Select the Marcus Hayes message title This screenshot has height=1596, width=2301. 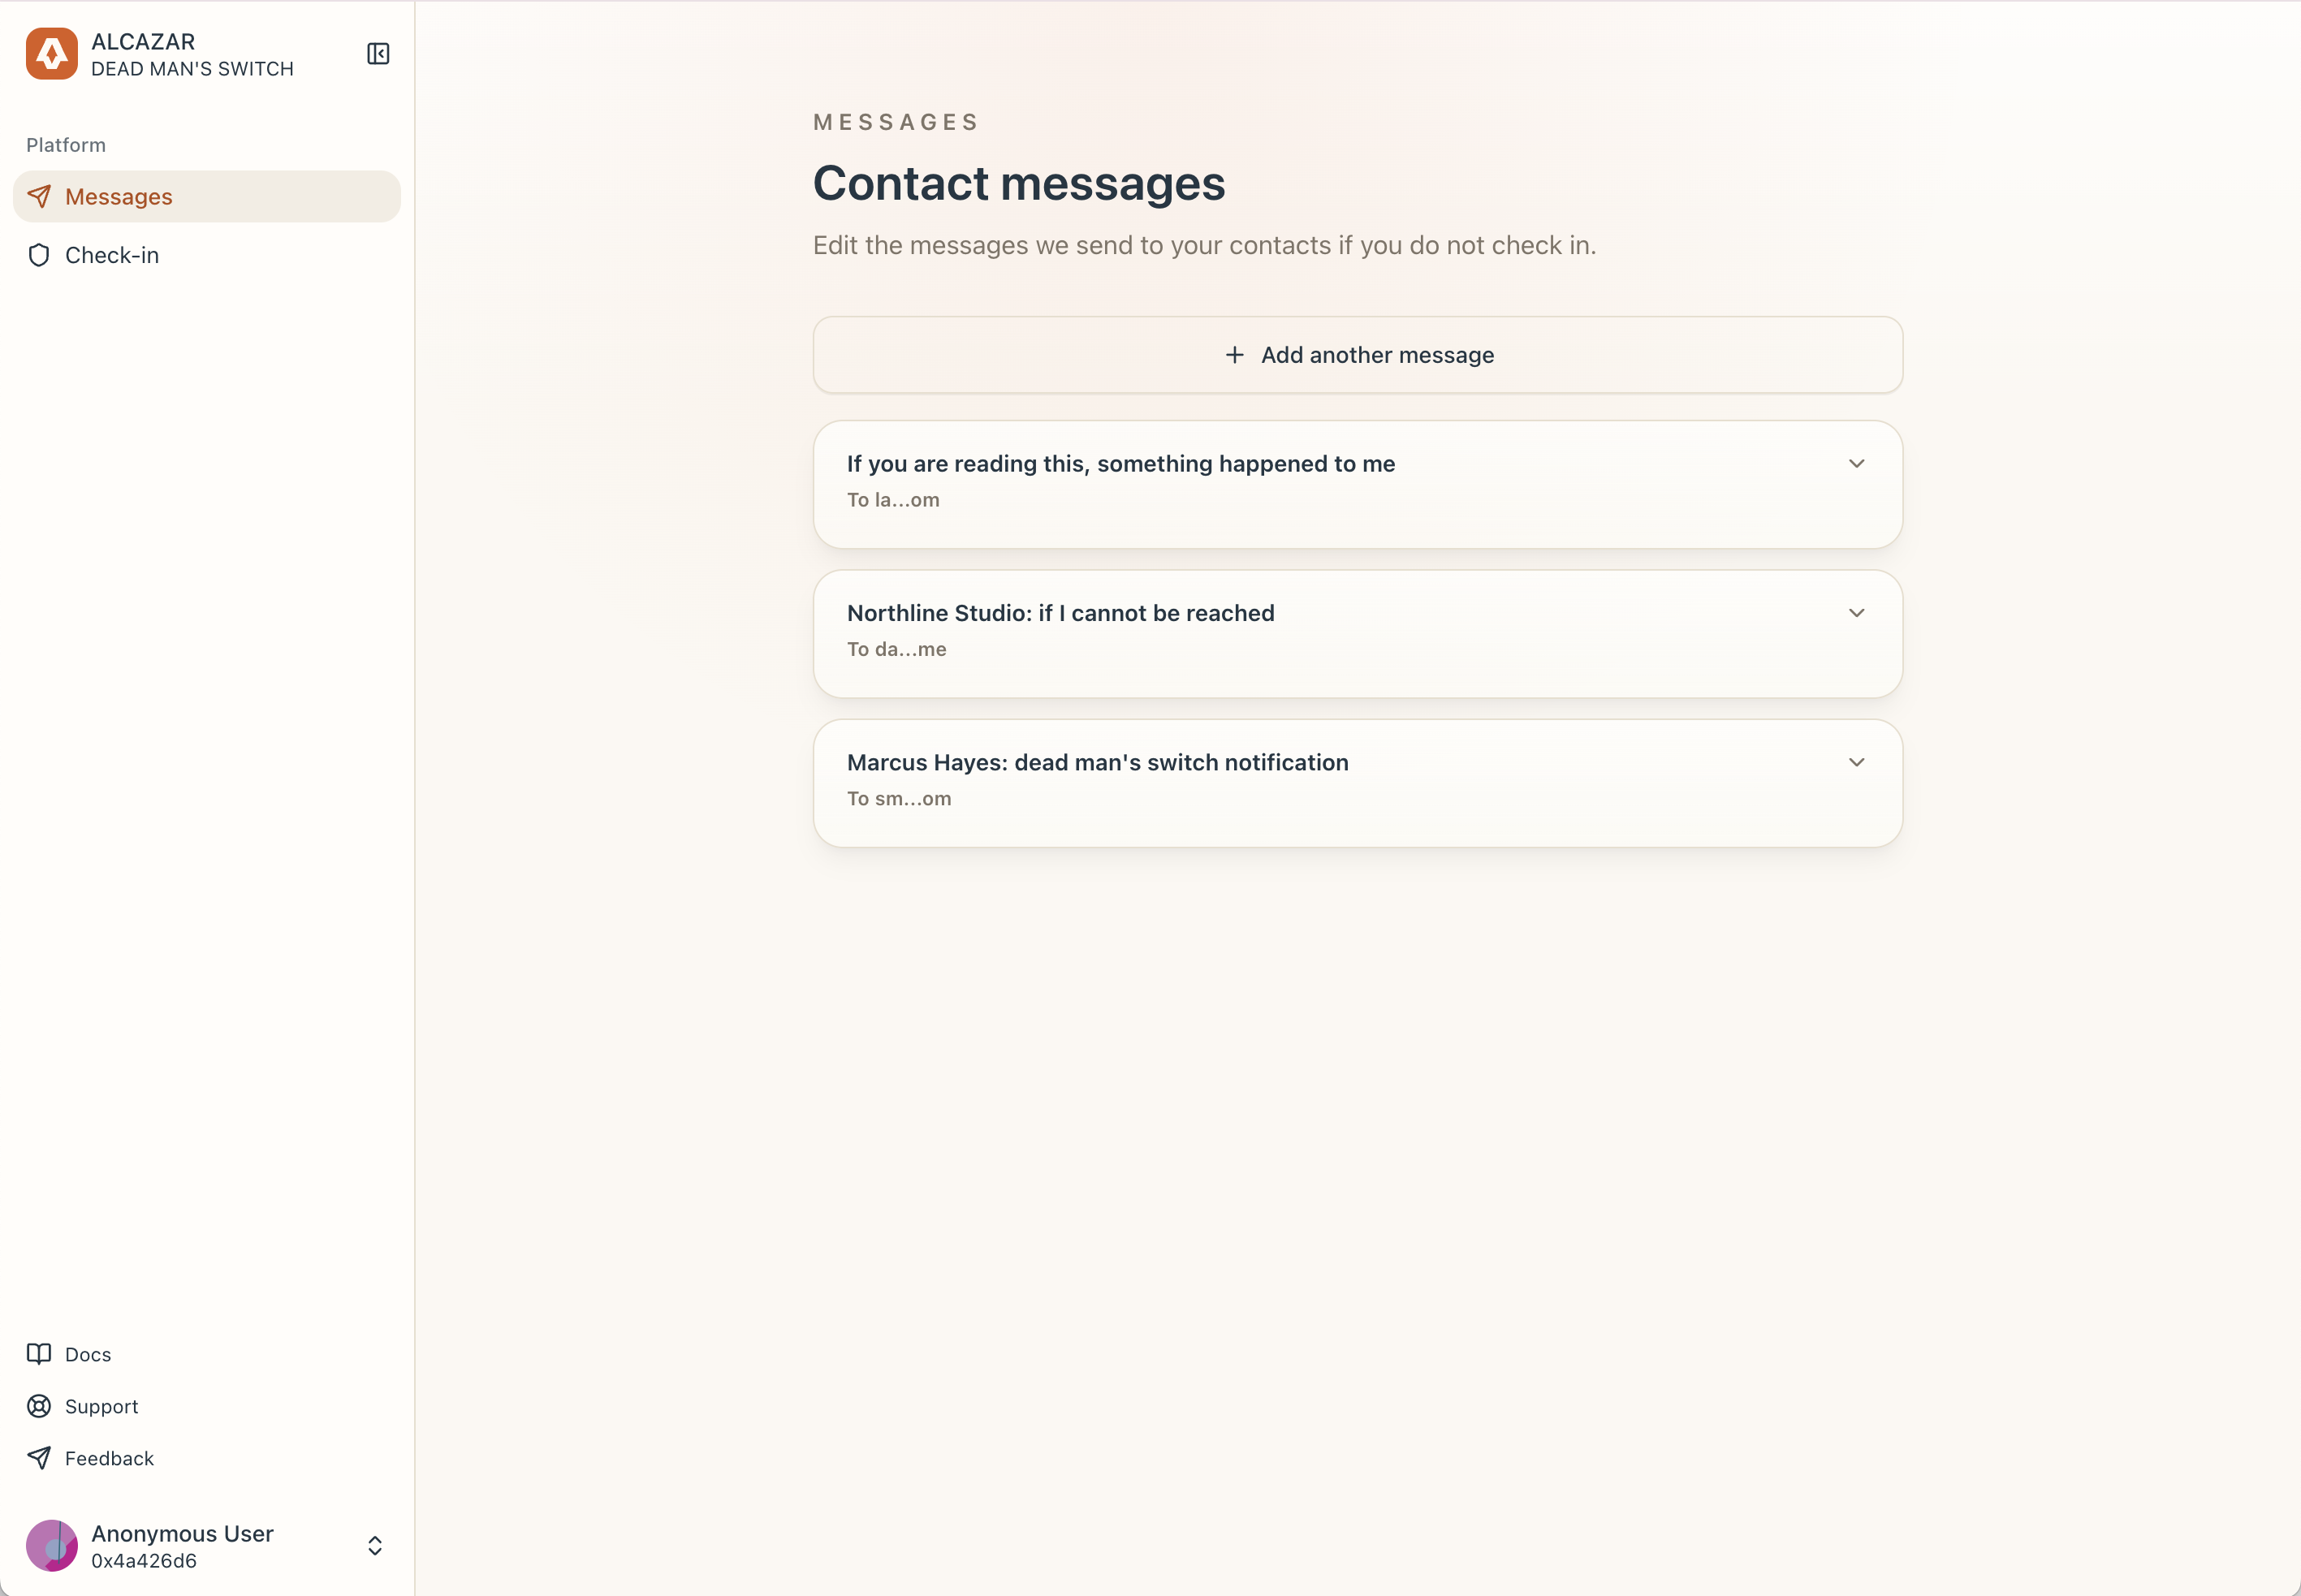click(x=1097, y=762)
